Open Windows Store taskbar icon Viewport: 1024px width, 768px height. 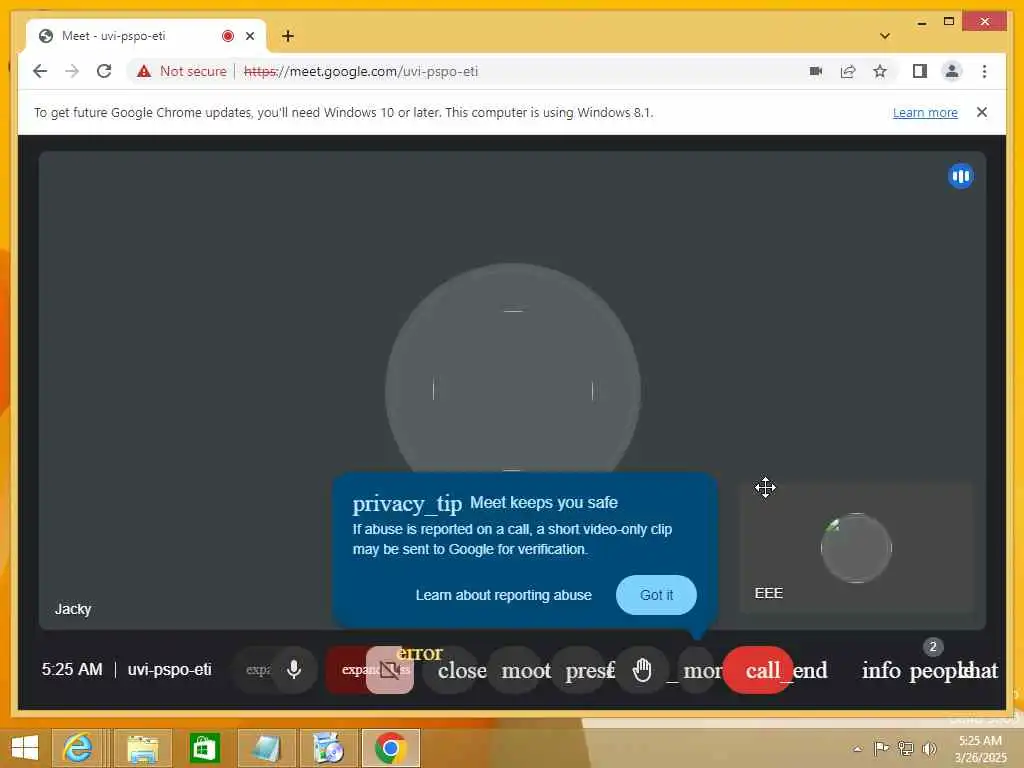[x=204, y=748]
